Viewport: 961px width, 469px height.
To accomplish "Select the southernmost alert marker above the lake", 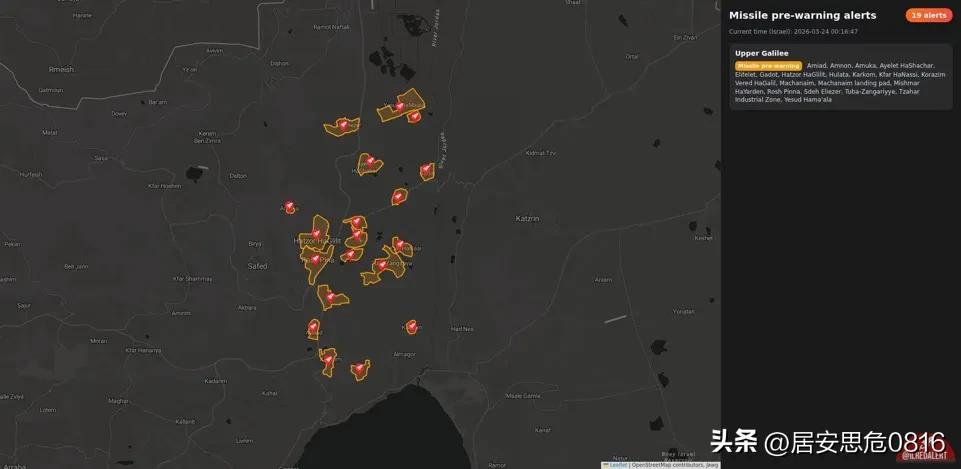I will pyautogui.click(x=359, y=371).
